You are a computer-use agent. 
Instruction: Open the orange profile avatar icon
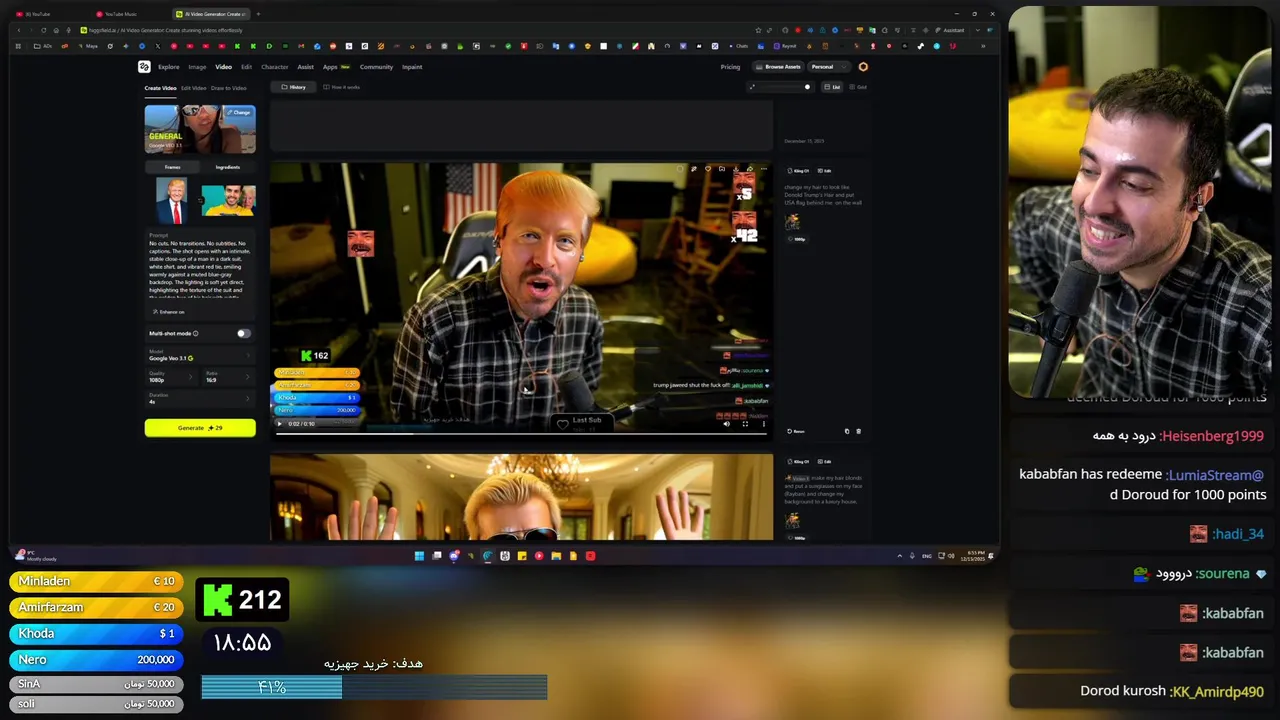863,67
